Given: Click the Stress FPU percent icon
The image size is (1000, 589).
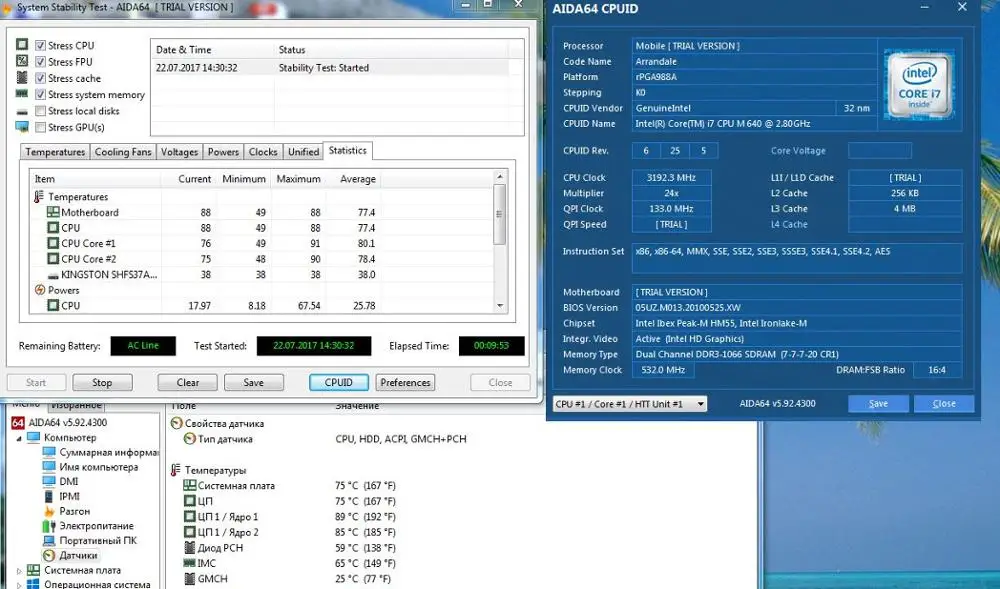Looking at the screenshot, I should coord(22,61).
